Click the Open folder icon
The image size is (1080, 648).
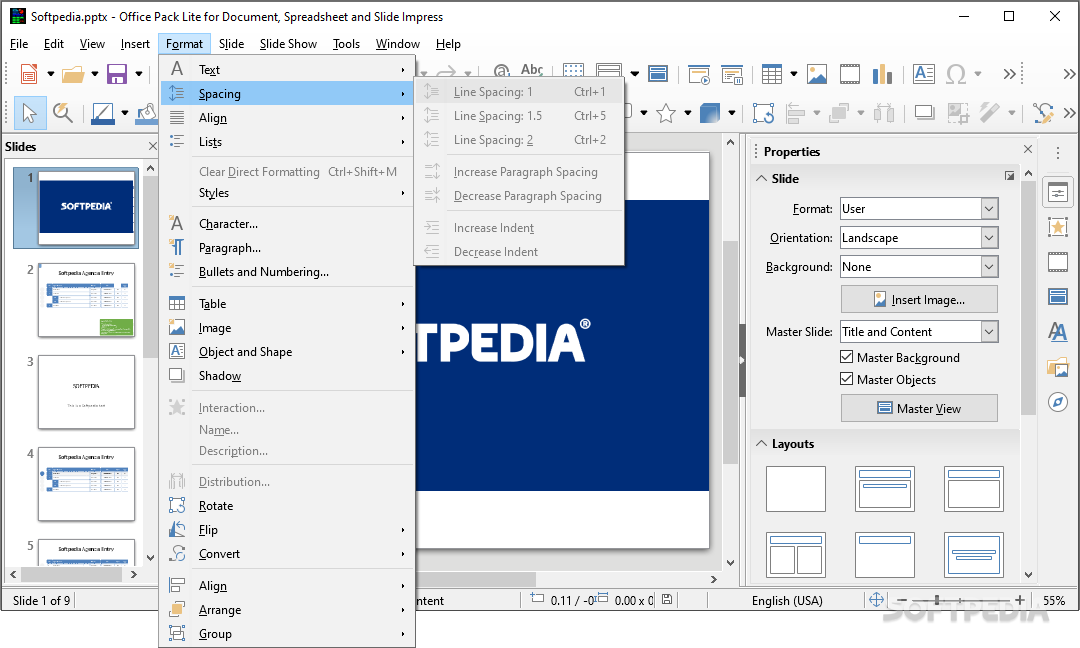pyautogui.click(x=73, y=74)
